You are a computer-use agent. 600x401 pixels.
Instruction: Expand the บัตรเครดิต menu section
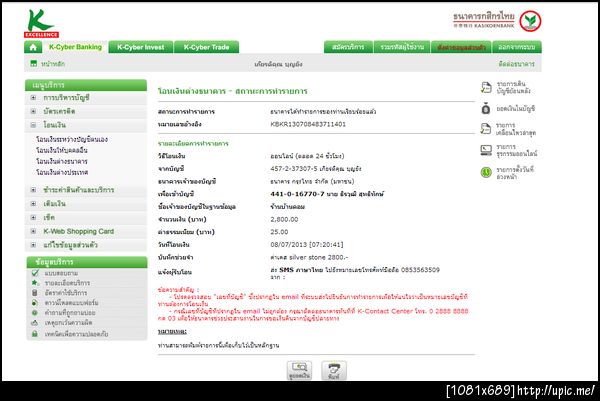pos(33,111)
